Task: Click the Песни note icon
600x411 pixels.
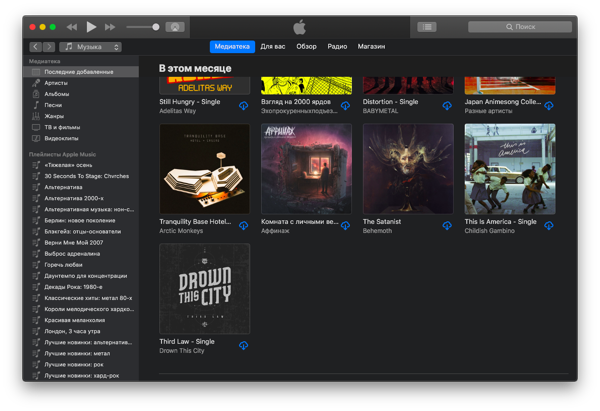Action: [36, 105]
